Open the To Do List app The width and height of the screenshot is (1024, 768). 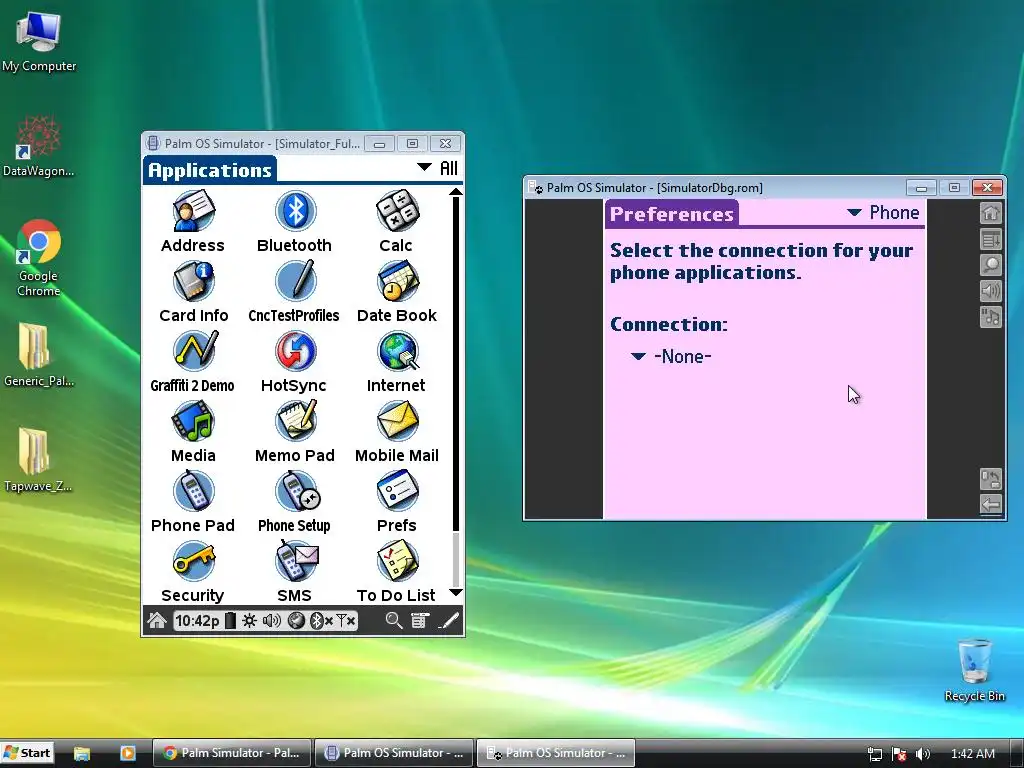coord(396,571)
